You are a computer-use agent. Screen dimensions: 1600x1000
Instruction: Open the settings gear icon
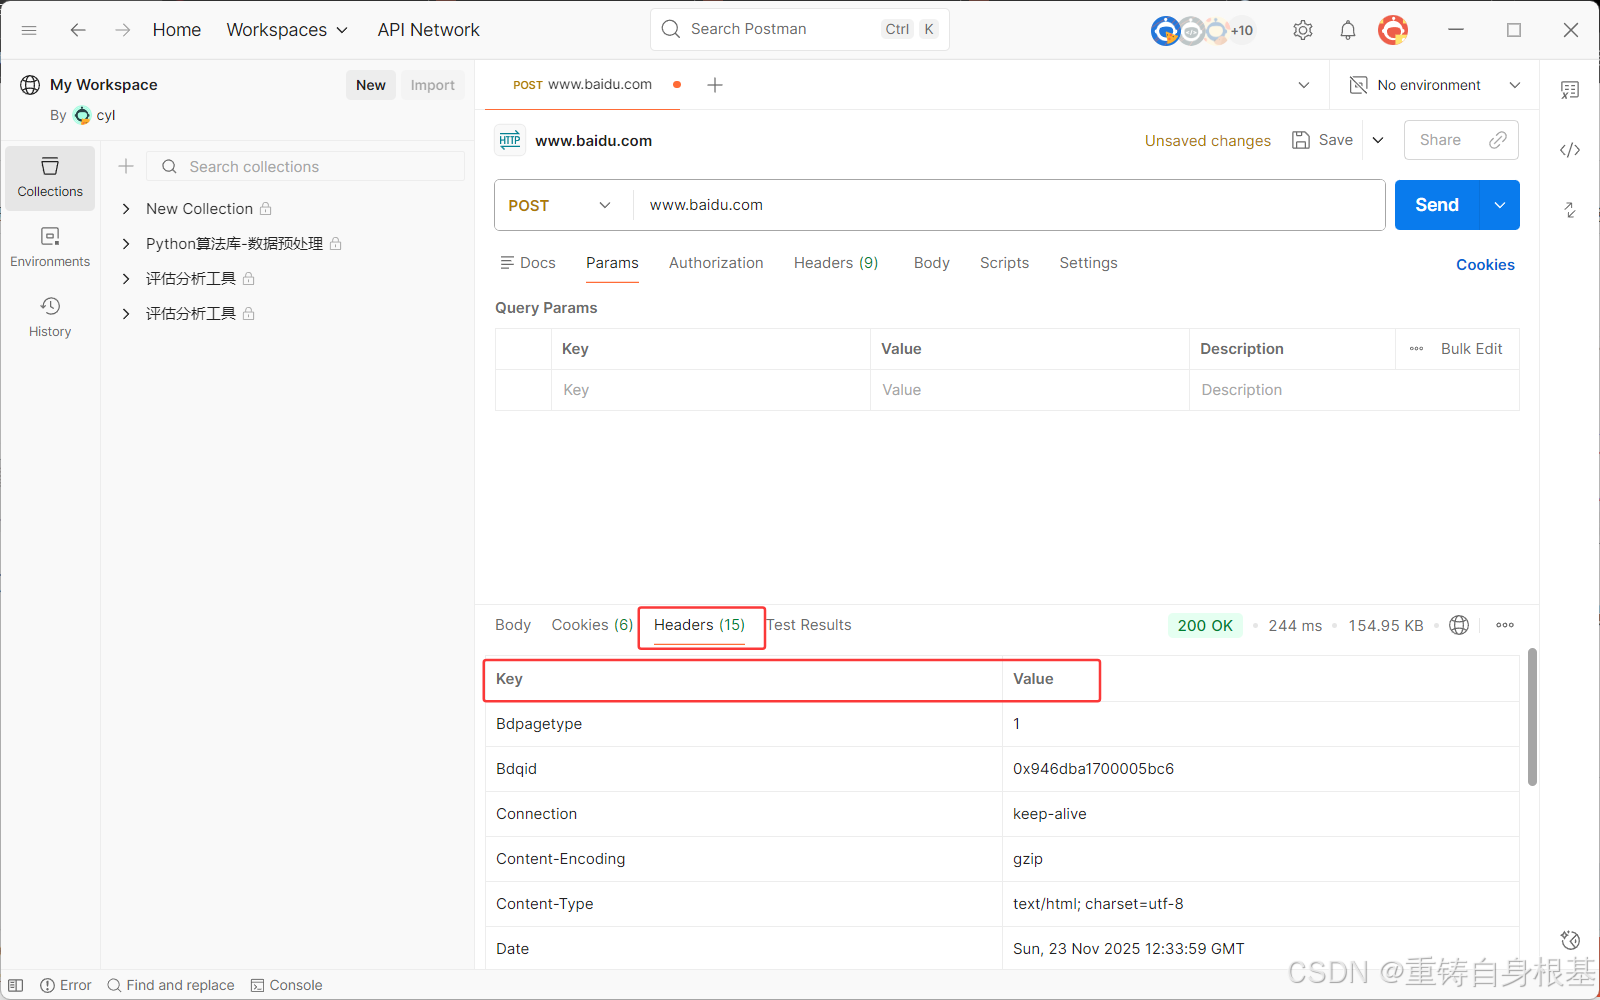click(x=1302, y=30)
